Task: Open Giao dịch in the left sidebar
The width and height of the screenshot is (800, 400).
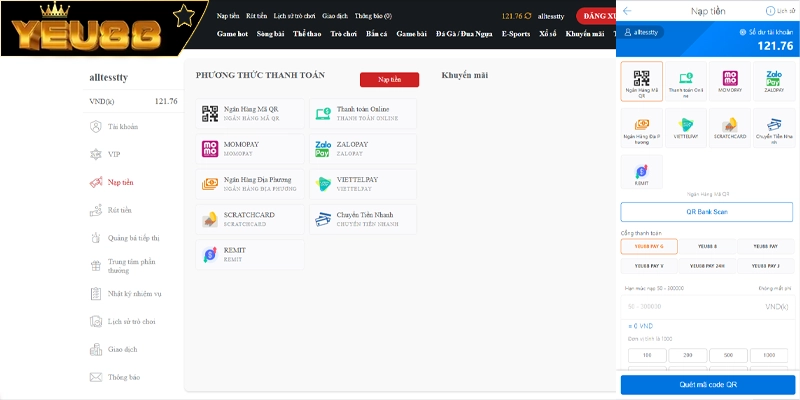Action: point(113,349)
